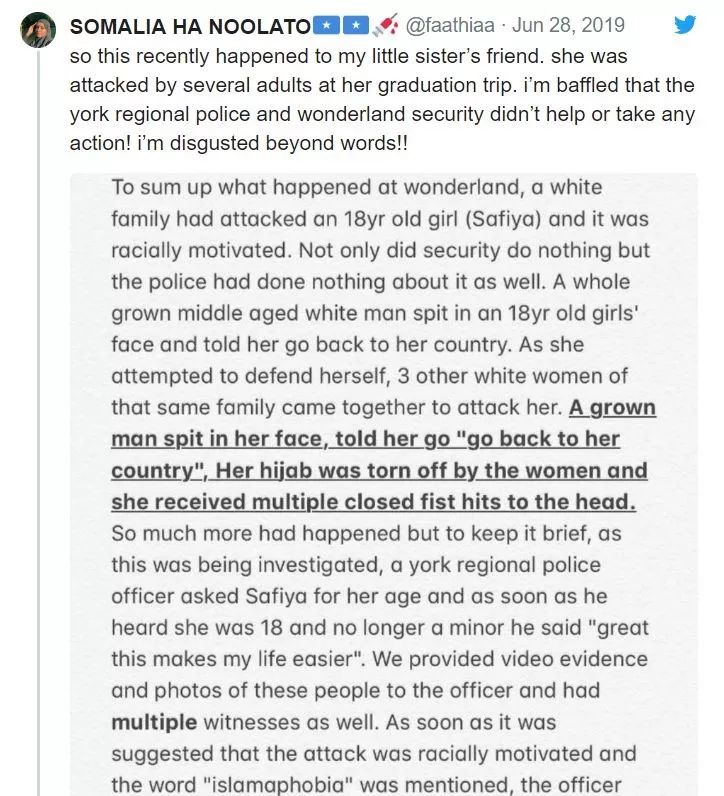
Task: Open the Twitter bird logo link
Action: pyautogui.click(x=685, y=24)
